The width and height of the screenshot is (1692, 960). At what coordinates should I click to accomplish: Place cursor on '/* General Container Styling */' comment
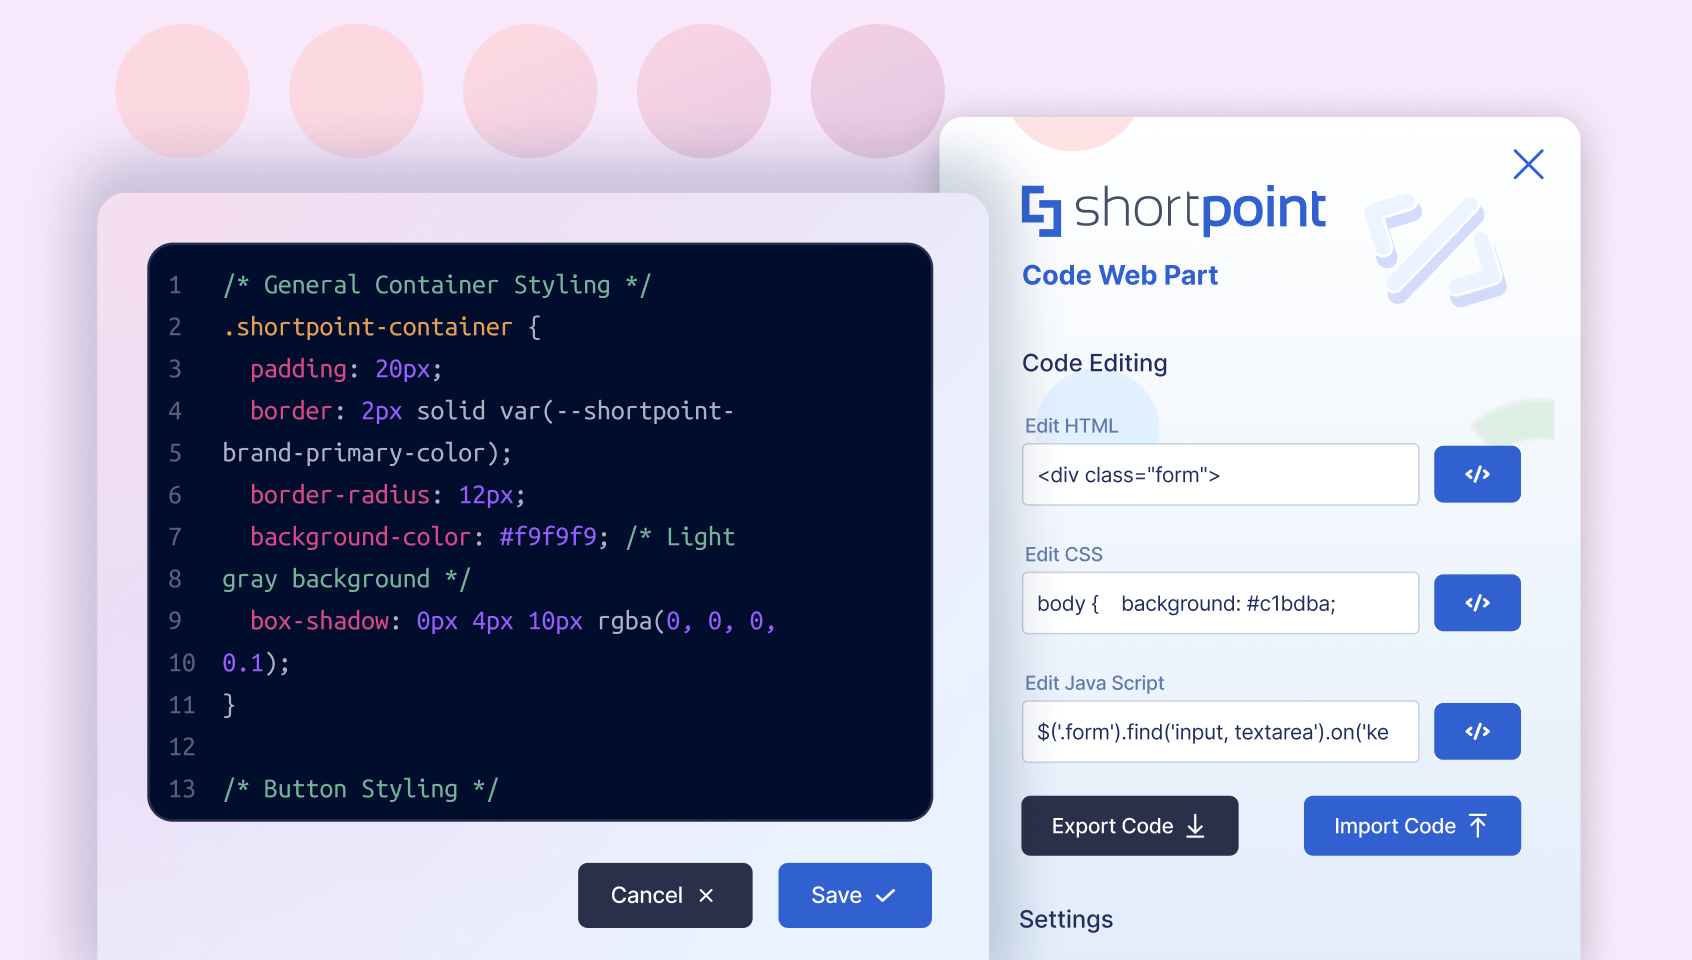click(x=437, y=285)
